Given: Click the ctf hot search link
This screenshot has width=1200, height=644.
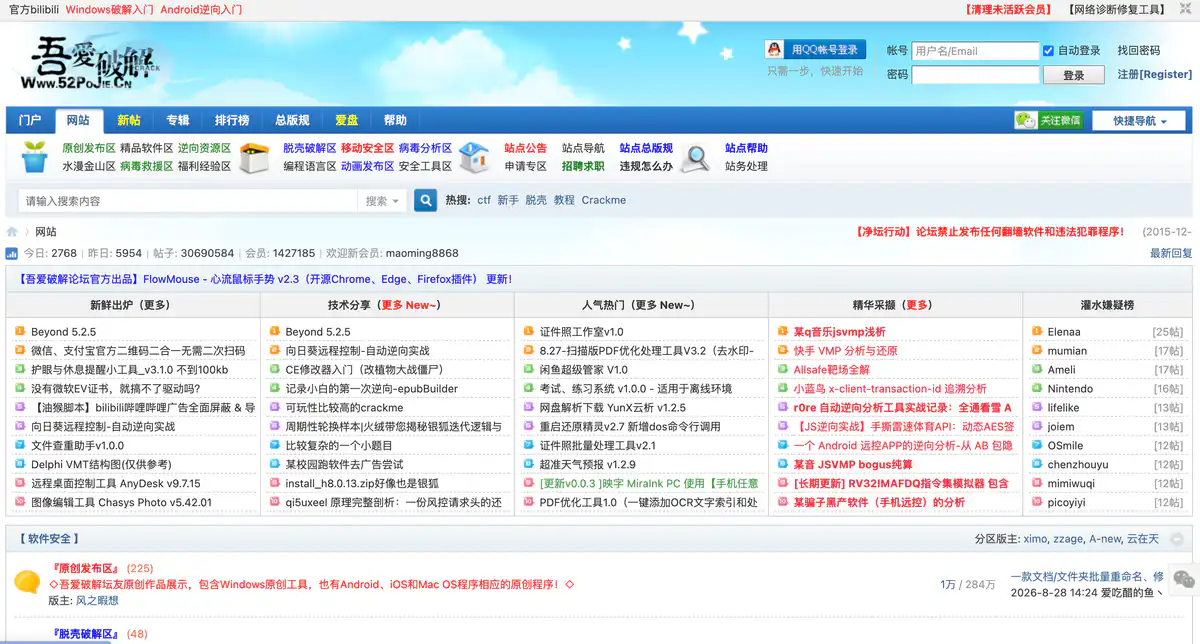Looking at the screenshot, I should coord(484,200).
